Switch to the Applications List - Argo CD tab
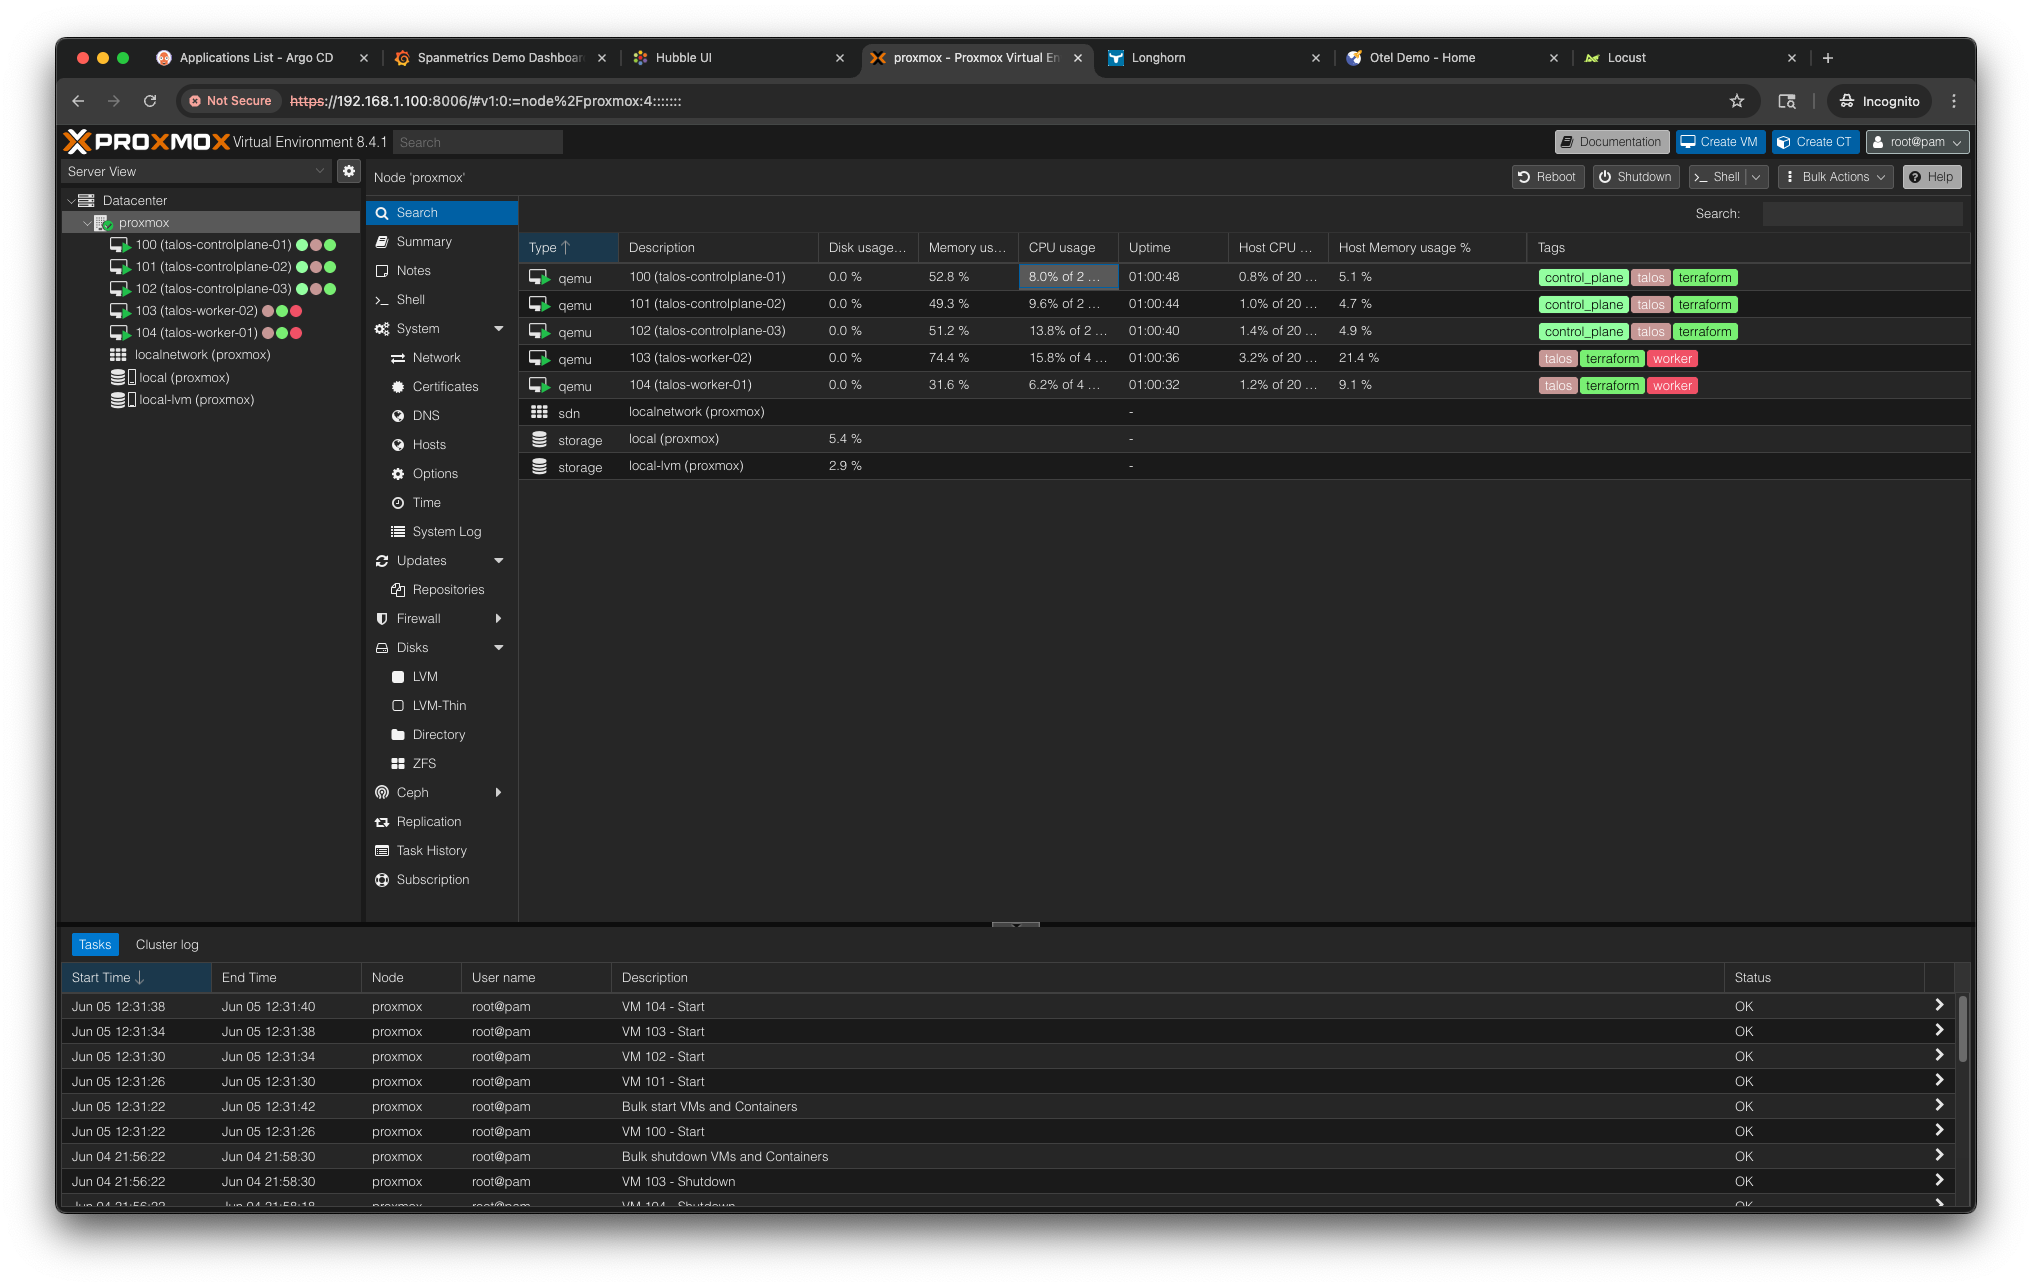The image size is (2032, 1287). click(x=256, y=58)
